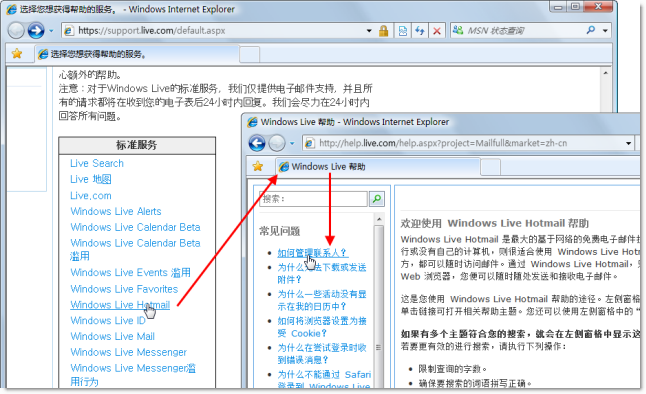Click page icon in help.live.com address bar
Screen dimensions: 646x394
(x=309, y=143)
